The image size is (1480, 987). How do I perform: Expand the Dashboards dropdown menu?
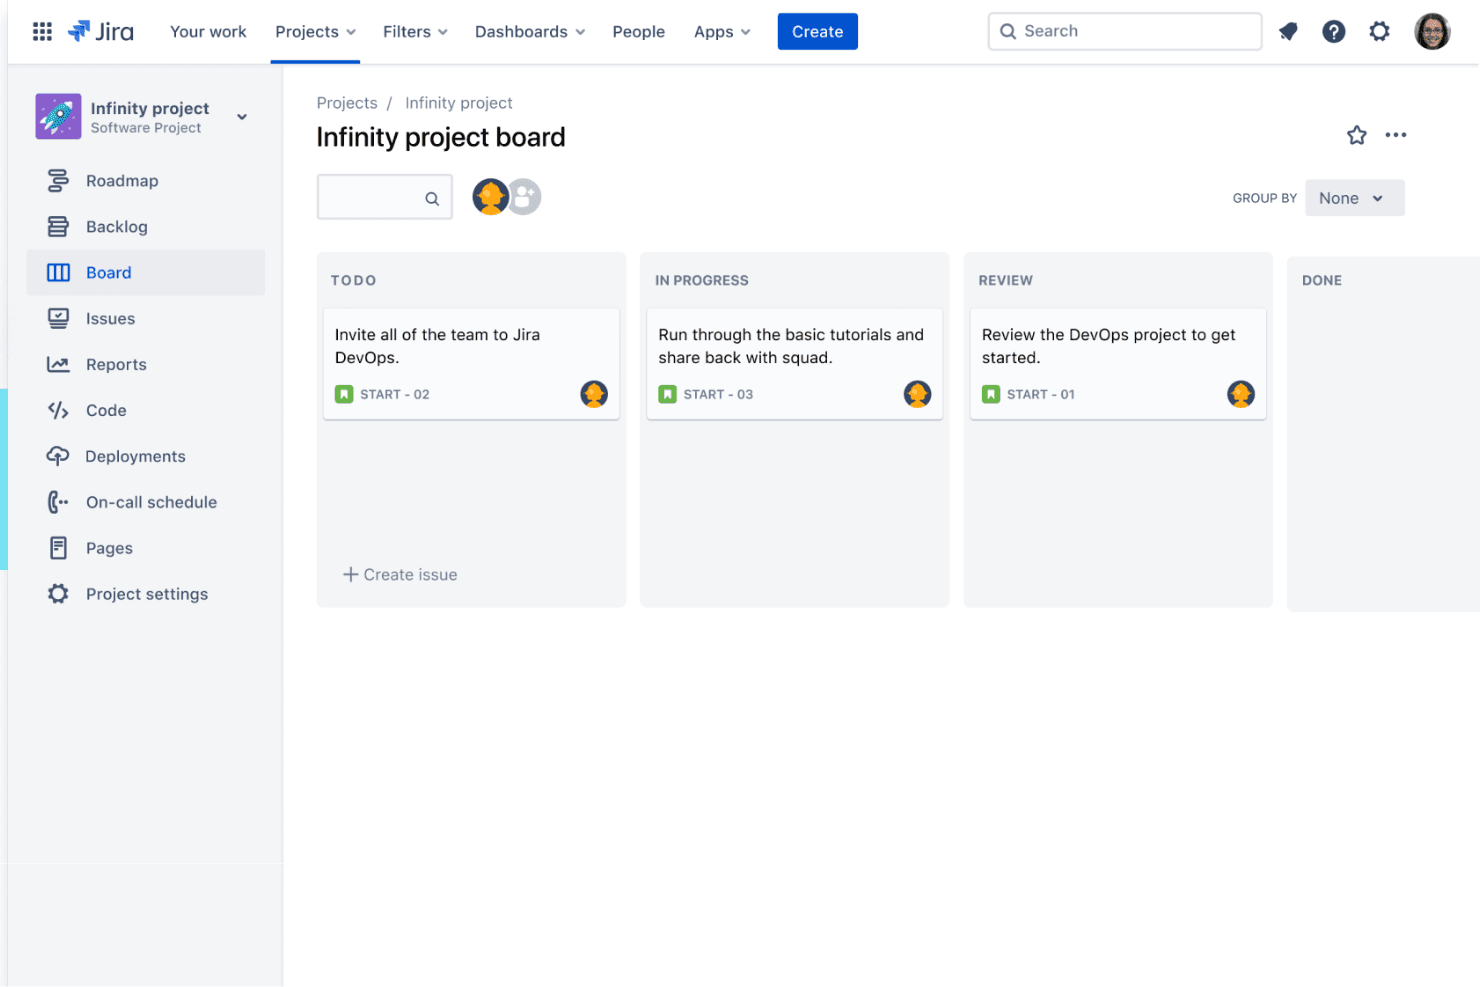coord(530,32)
